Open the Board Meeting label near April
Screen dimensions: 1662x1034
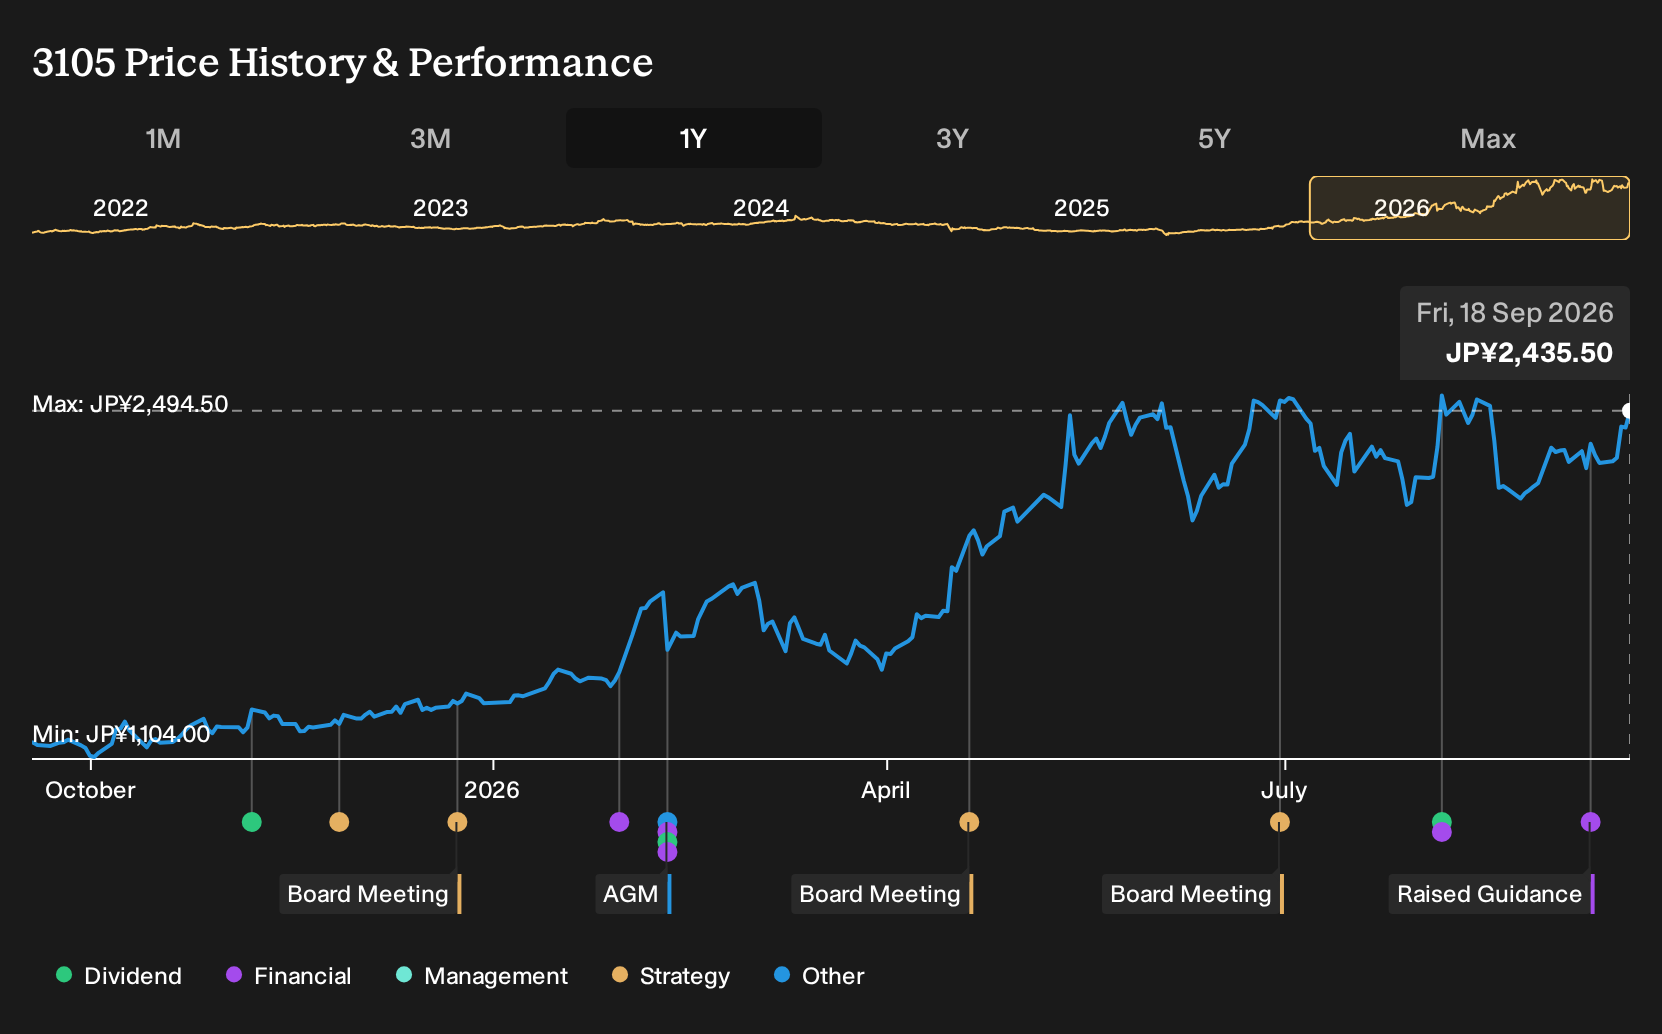(x=882, y=894)
